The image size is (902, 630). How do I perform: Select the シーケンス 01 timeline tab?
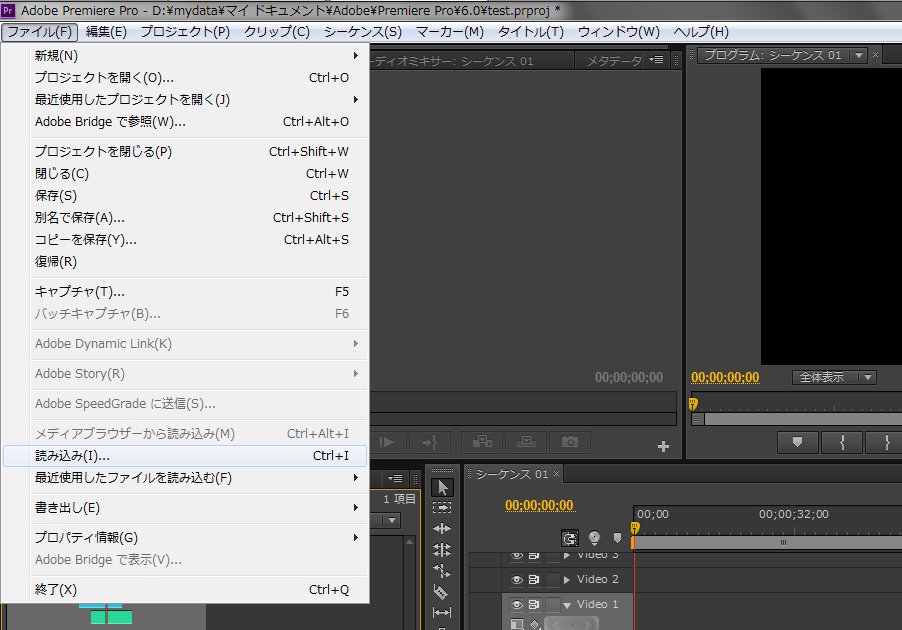511,474
